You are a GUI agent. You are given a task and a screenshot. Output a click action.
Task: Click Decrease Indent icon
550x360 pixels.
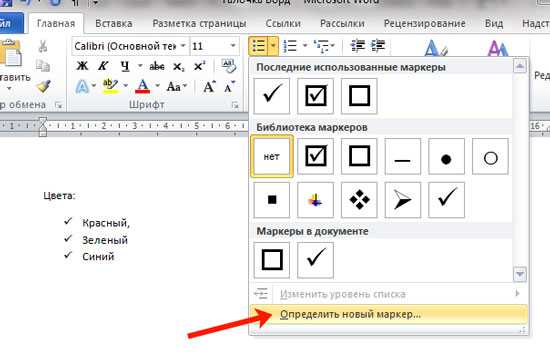[358, 46]
